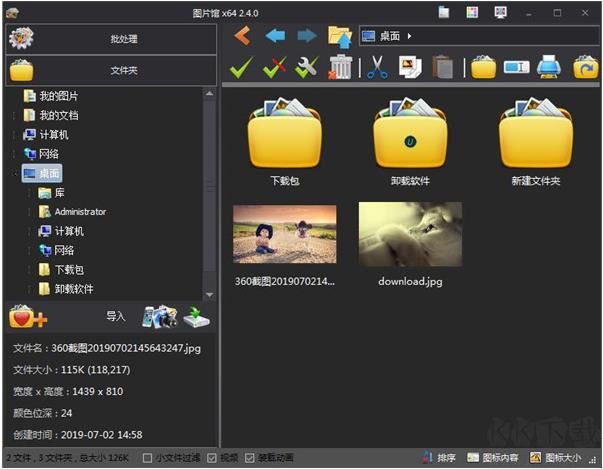The image size is (603, 469).
Task: Select 我的图片 in the folder tree
Action: [x=51, y=96]
